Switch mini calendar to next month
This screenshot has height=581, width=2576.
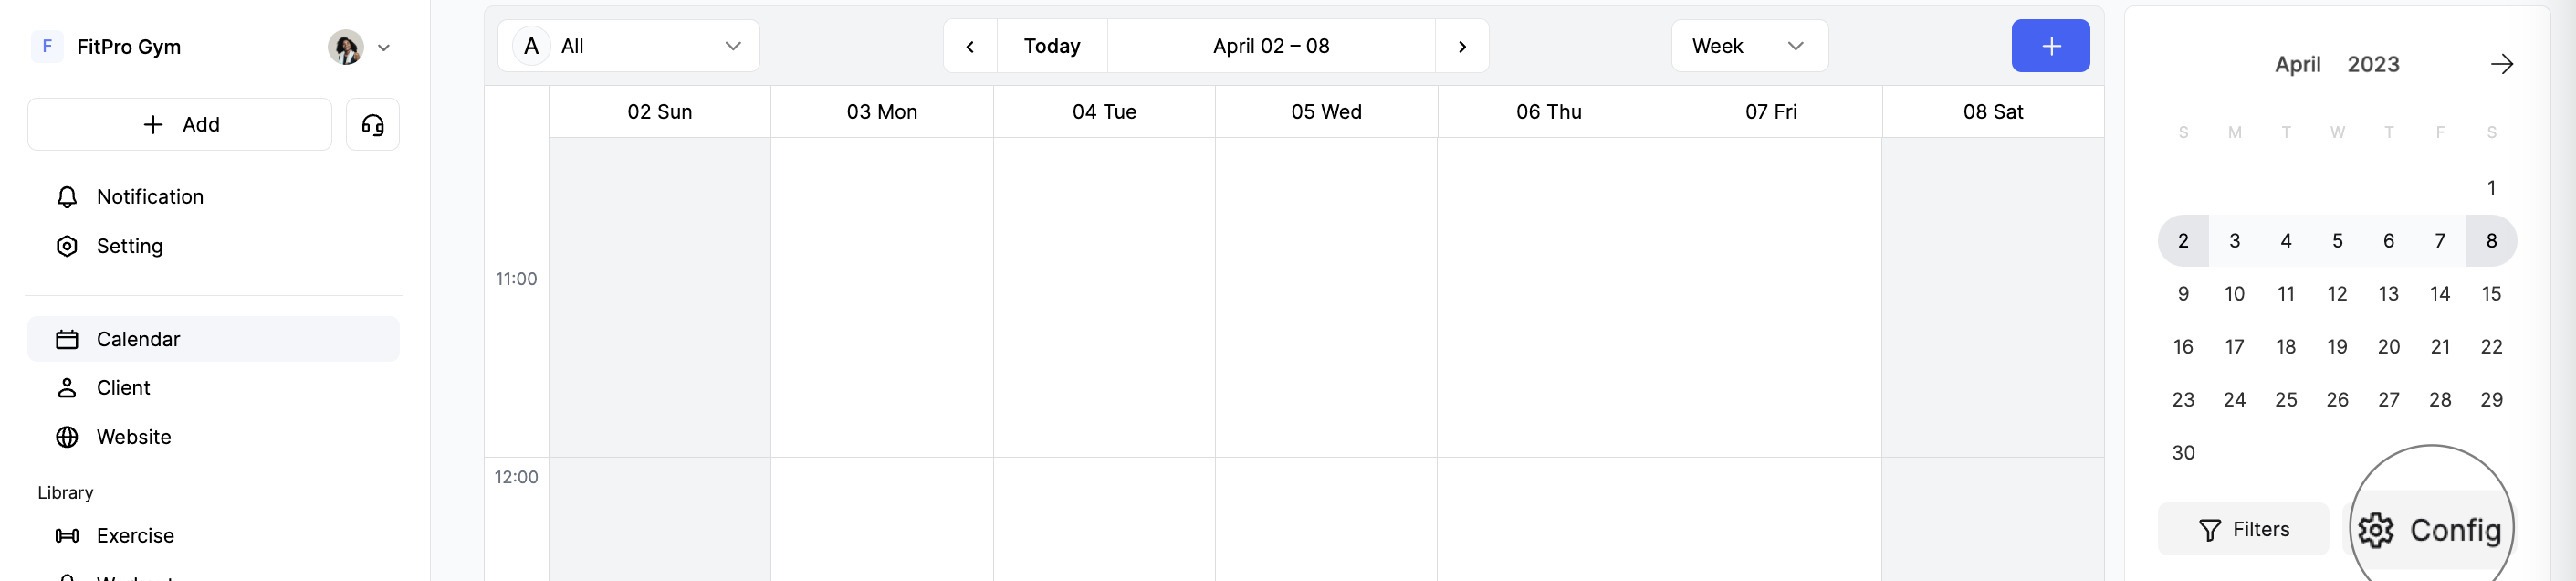pyautogui.click(x=2503, y=64)
